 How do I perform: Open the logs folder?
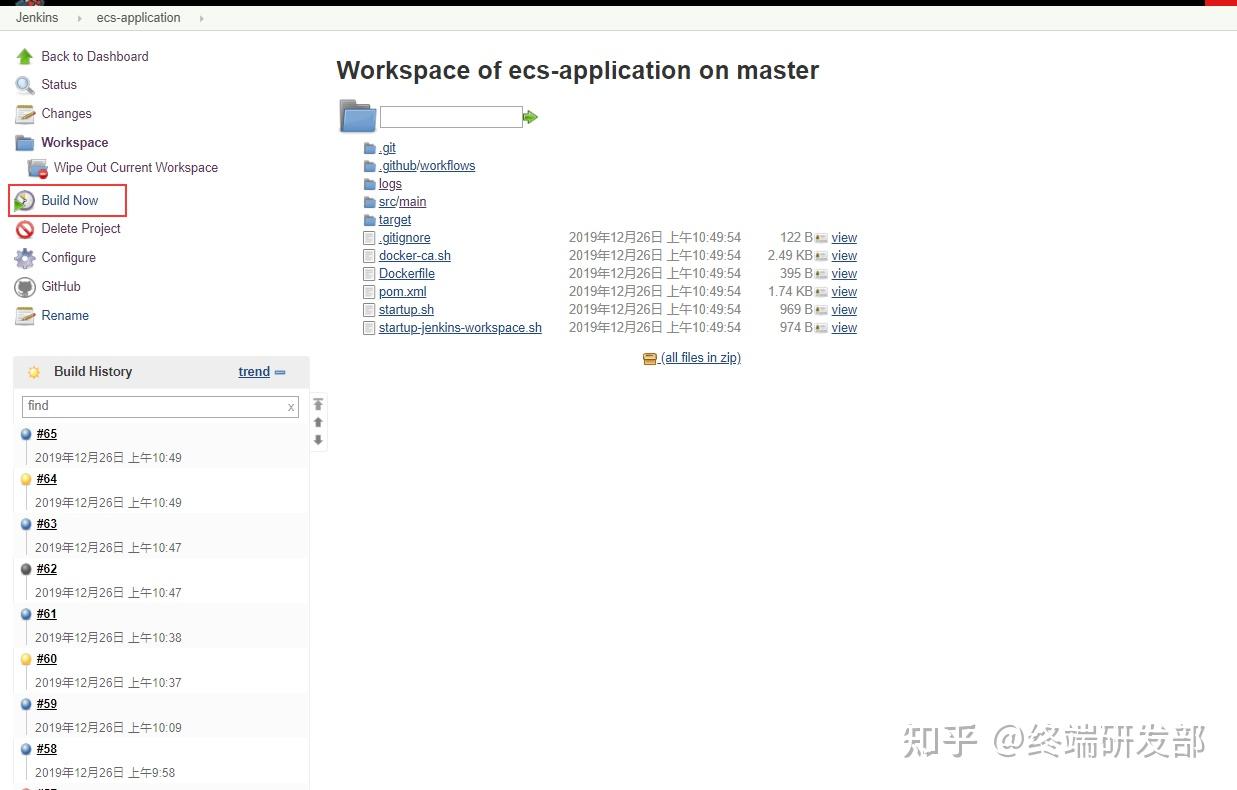tap(390, 183)
